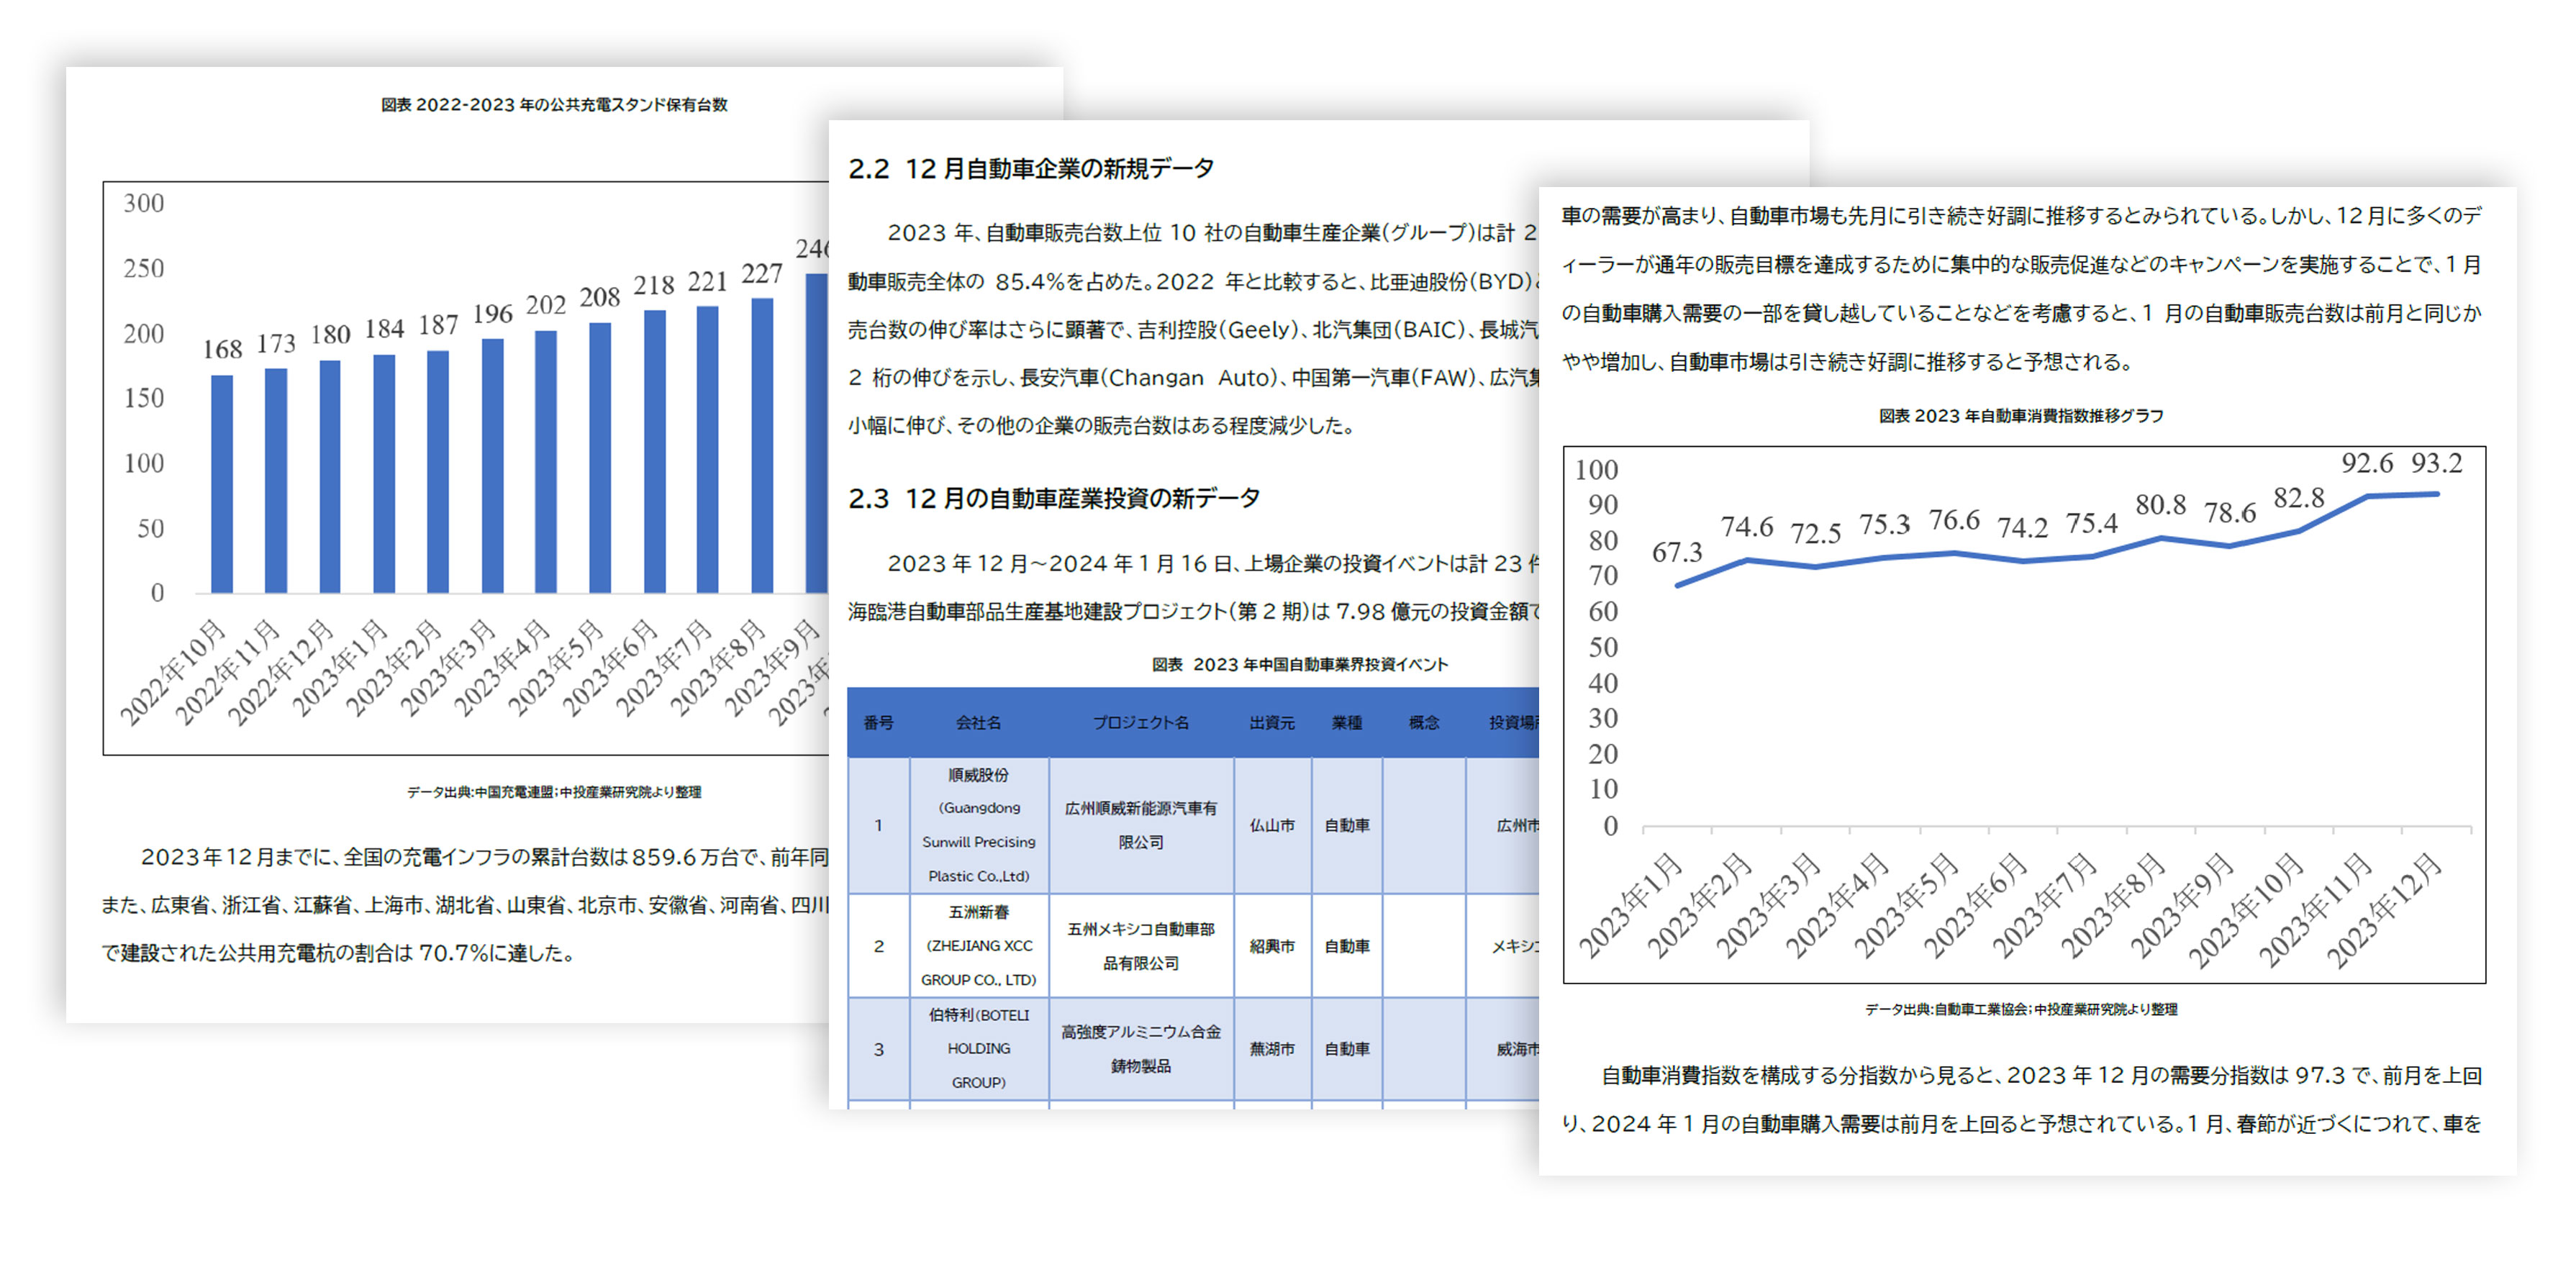Click the 出資元 column header
Image resolution: width=2576 pixels, height=1285 pixels.
coord(1271,722)
